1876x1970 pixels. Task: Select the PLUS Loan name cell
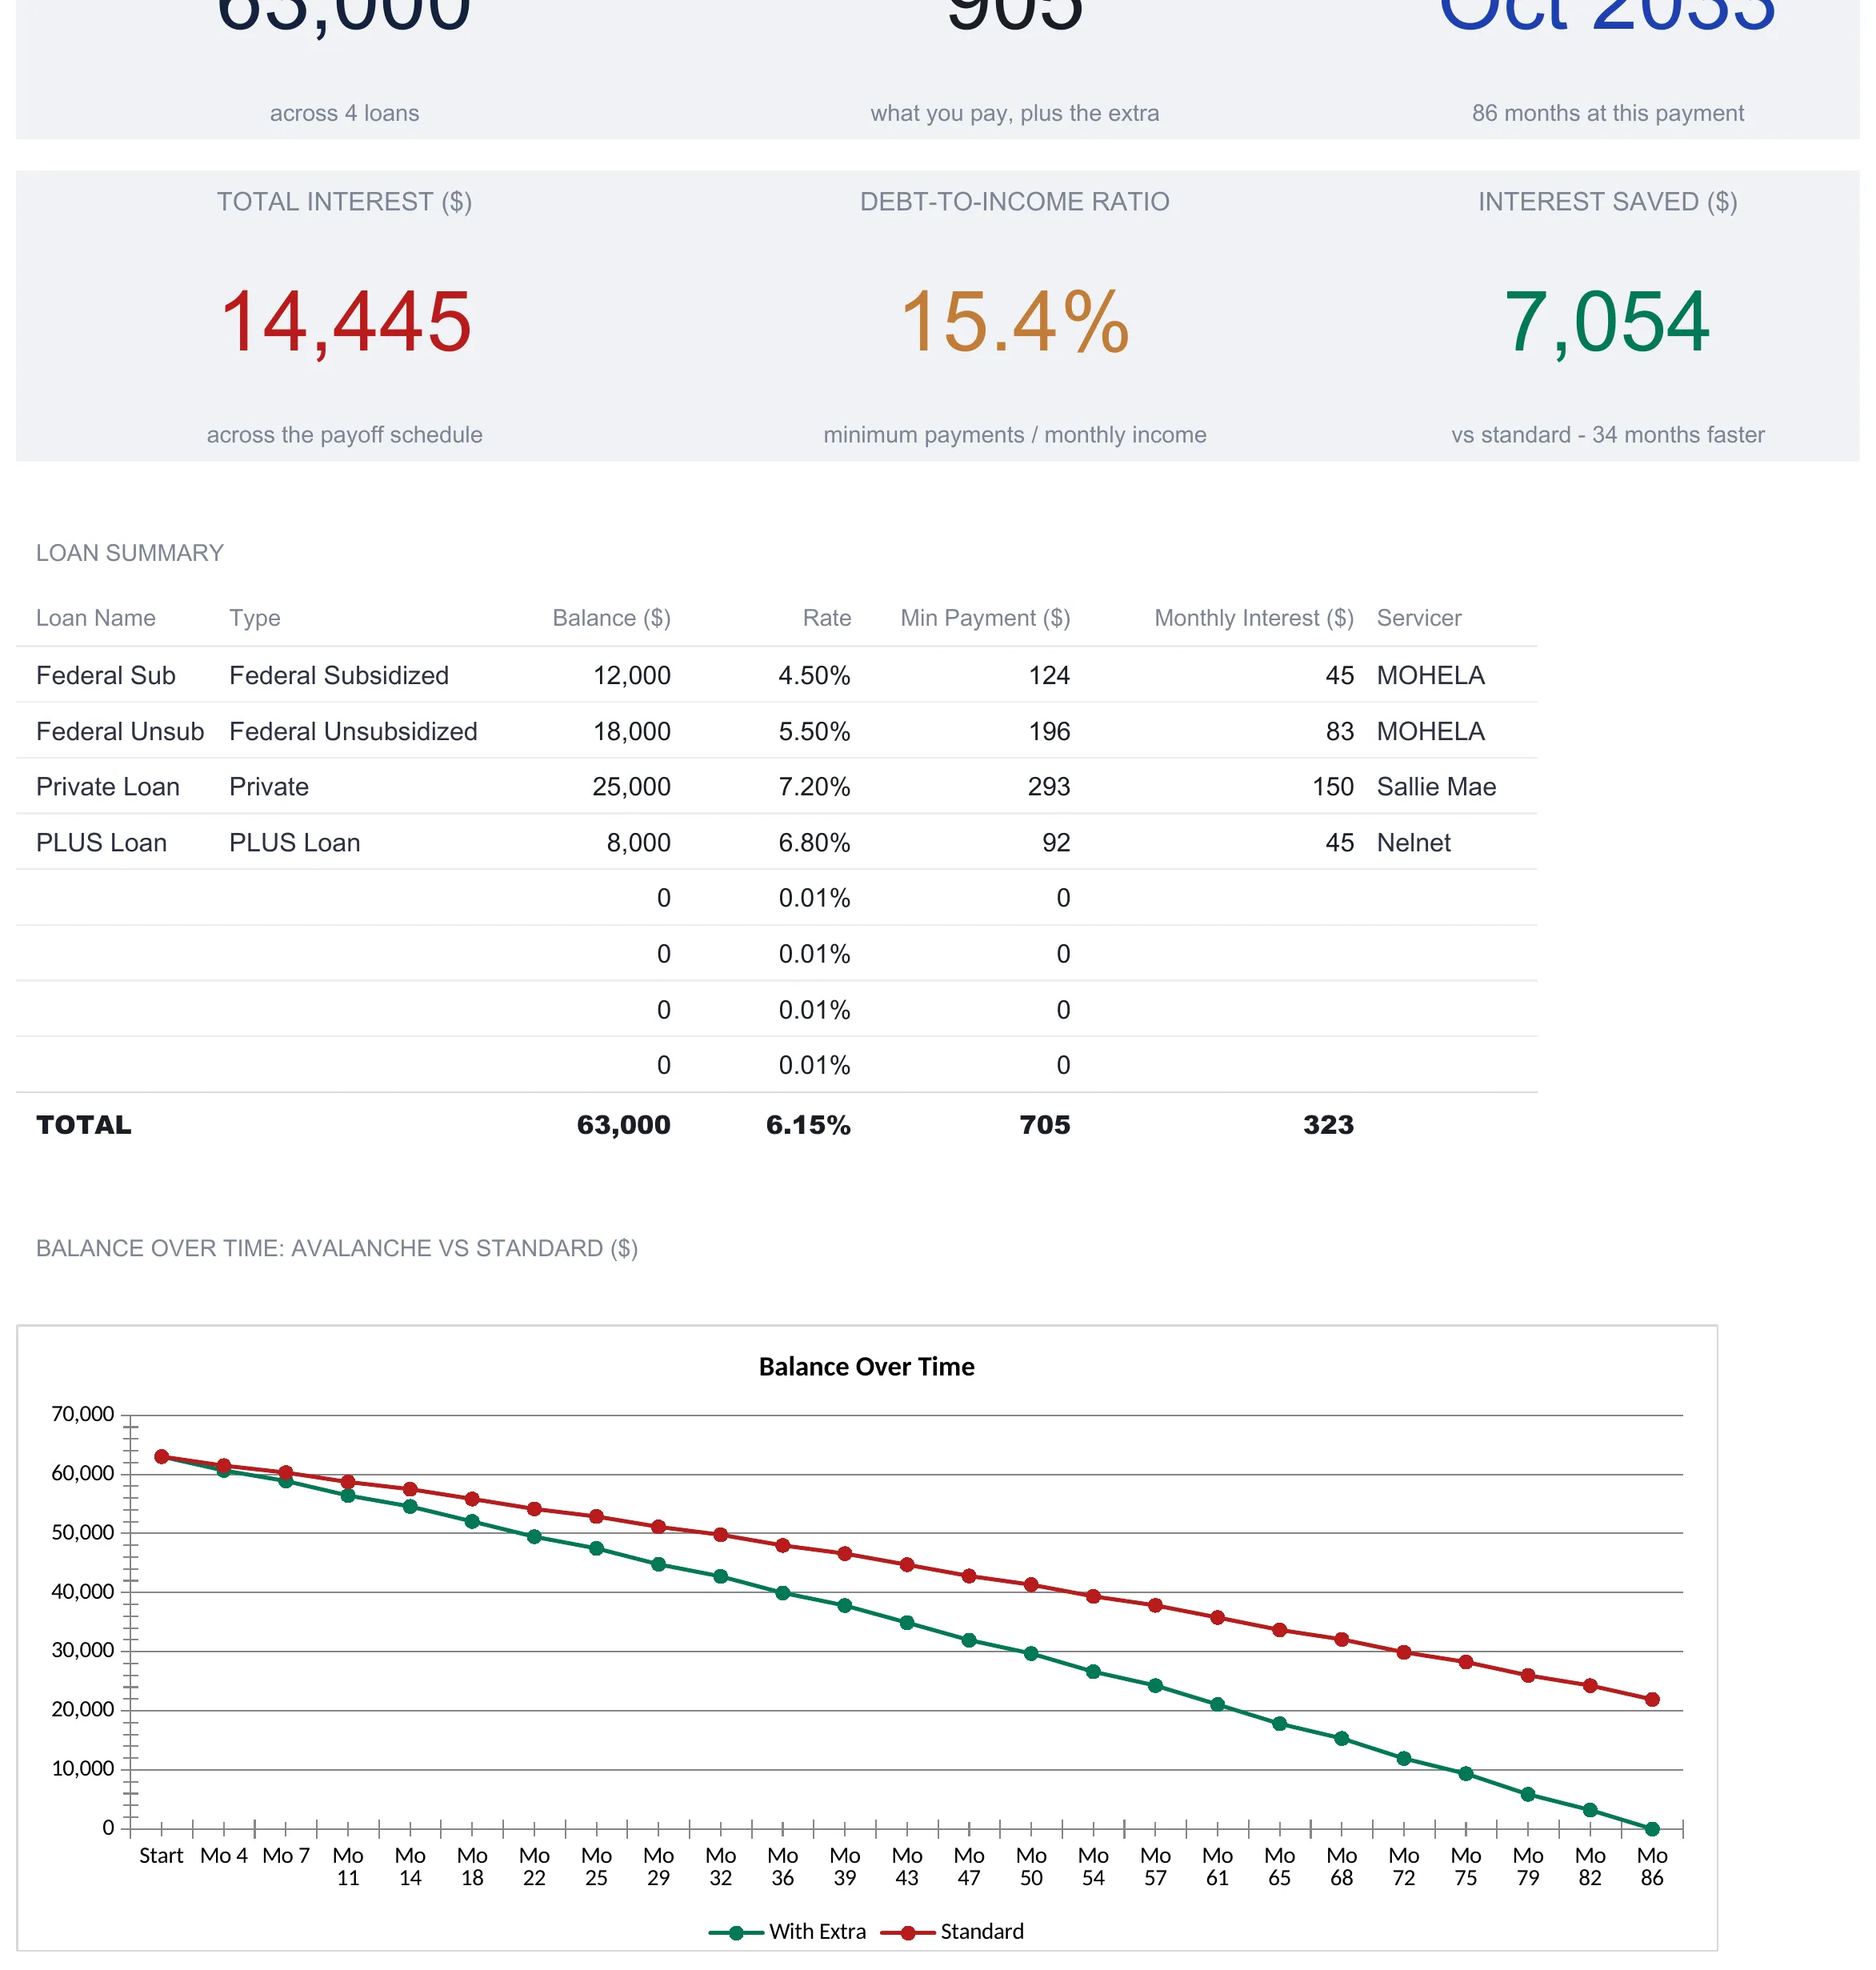pos(101,843)
